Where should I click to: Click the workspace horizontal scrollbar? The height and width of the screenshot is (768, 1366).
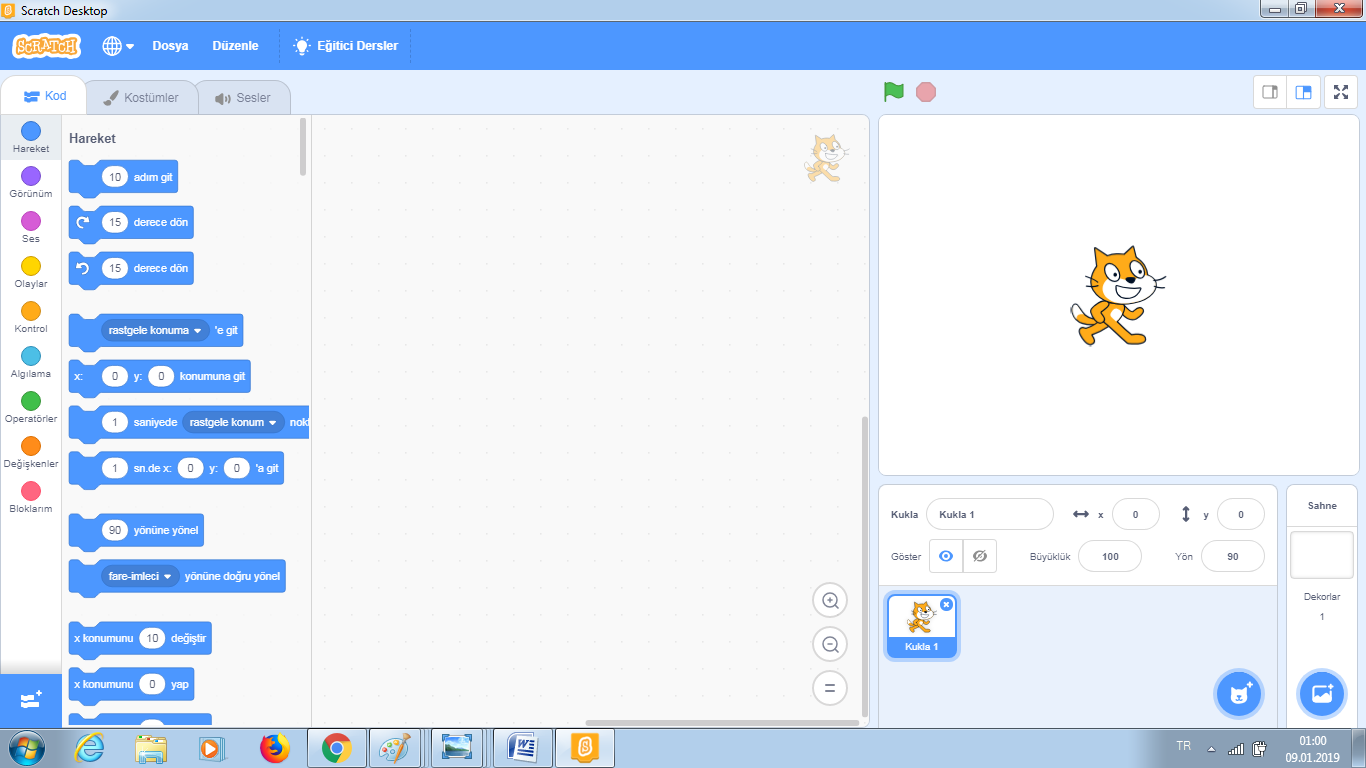click(x=722, y=722)
